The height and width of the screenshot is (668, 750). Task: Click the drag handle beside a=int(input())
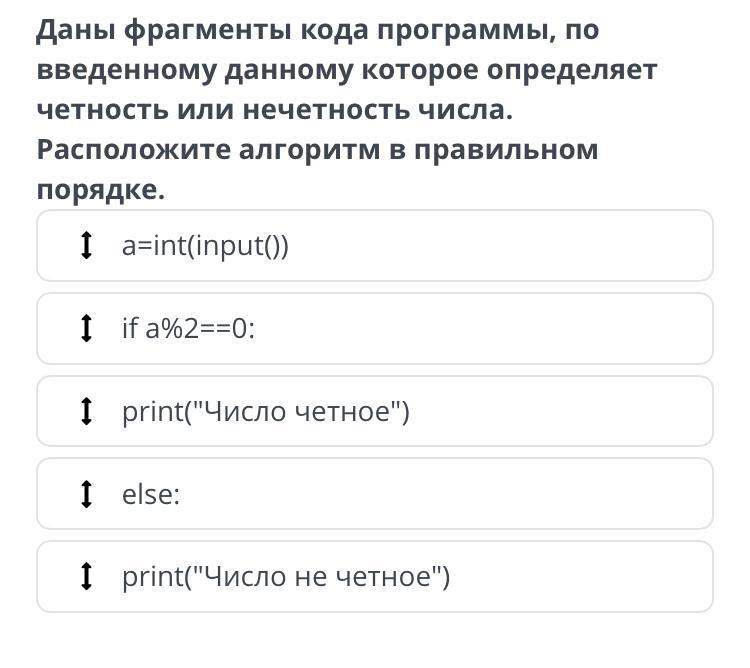pos(87,245)
